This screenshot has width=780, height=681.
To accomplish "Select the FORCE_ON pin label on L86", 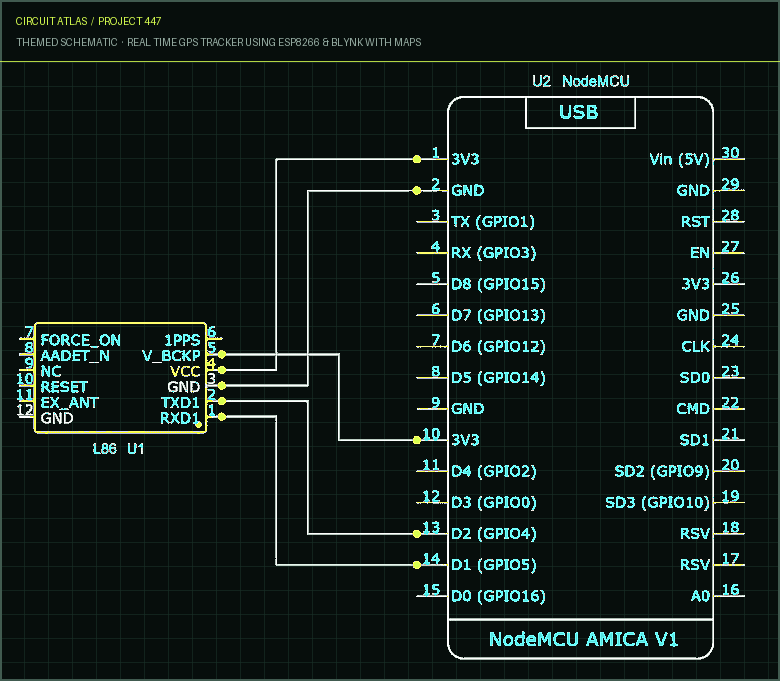I will pyautogui.click(x=81, y=340).
